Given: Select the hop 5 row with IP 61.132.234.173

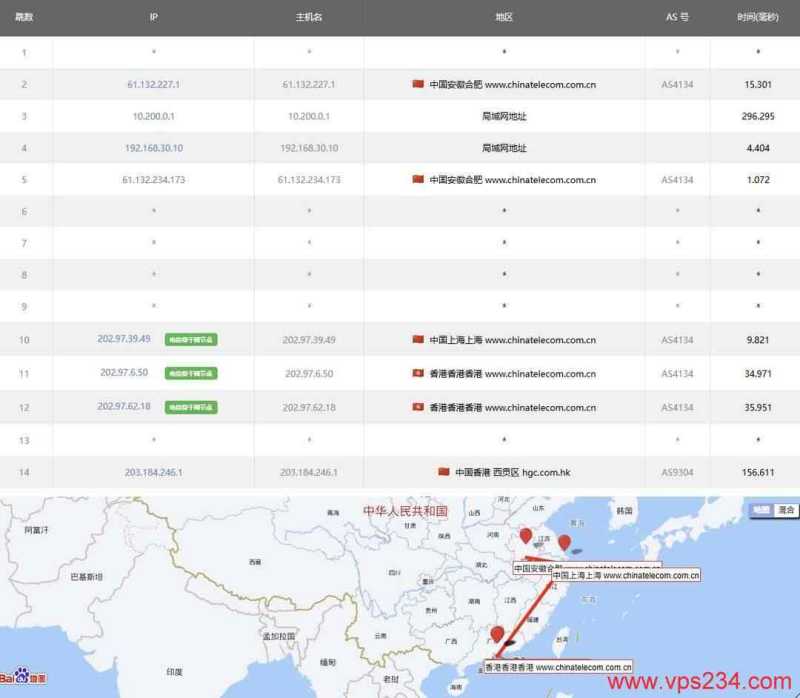Looking at the screenshot, I should [x=400, y=180].
